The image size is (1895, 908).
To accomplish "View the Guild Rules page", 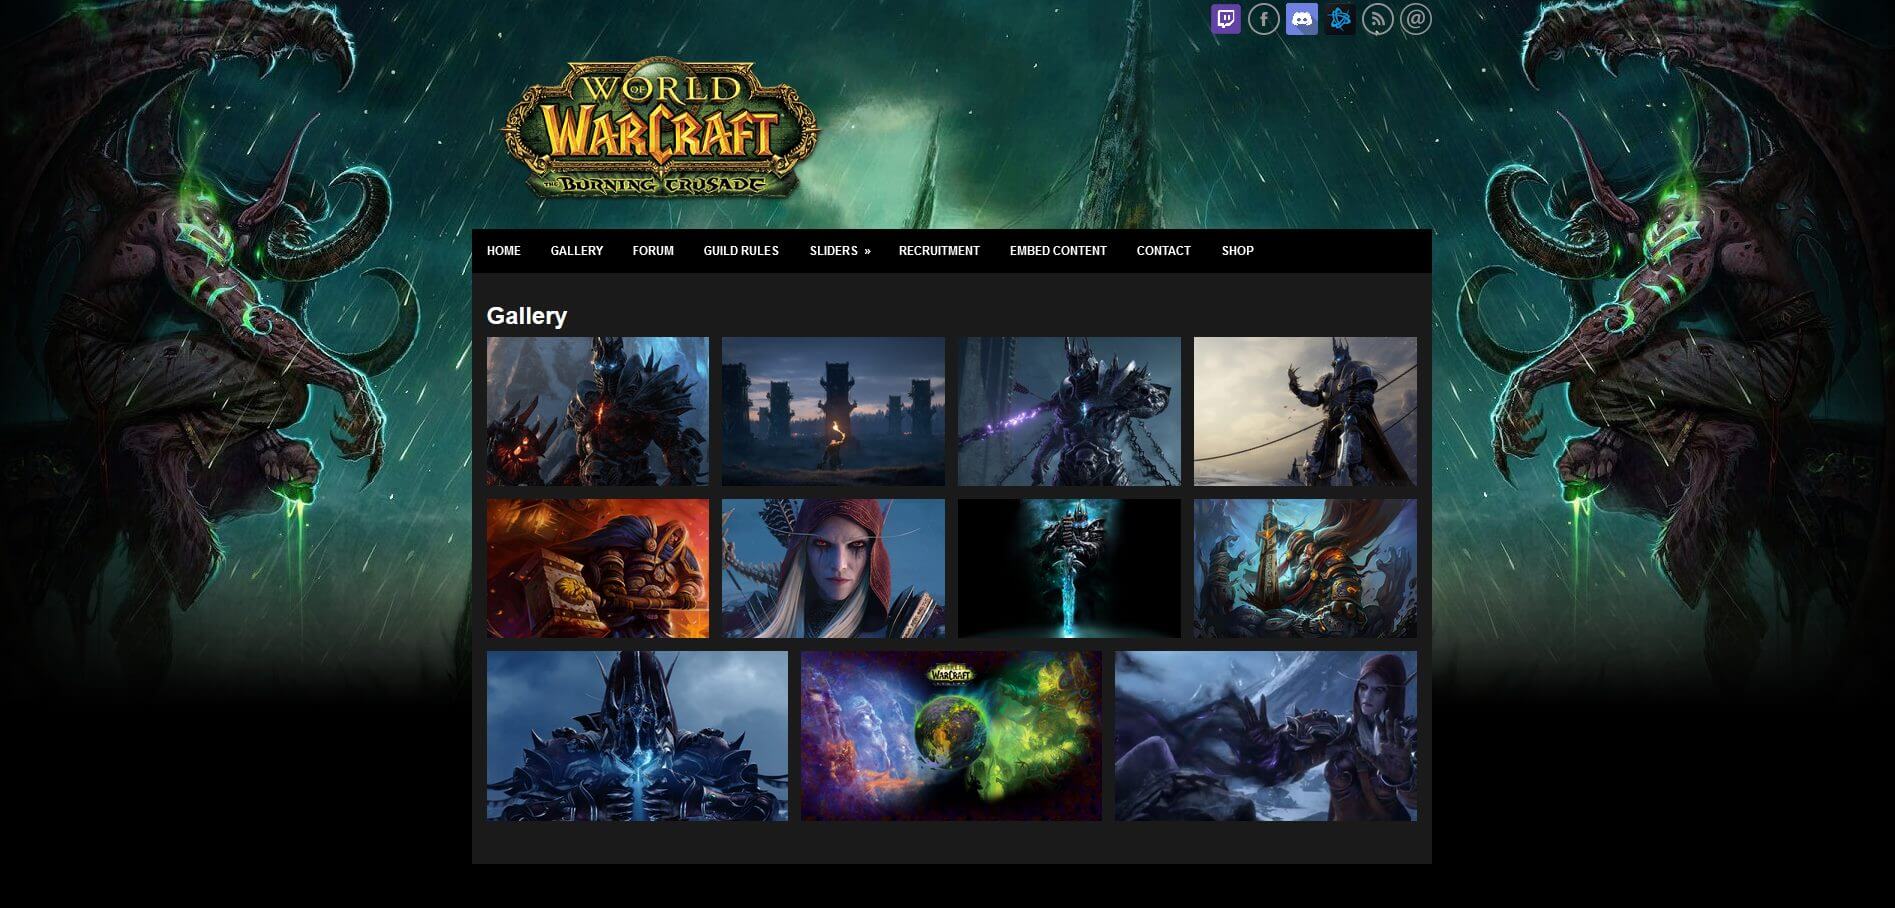I will click(x=740, y=251).
